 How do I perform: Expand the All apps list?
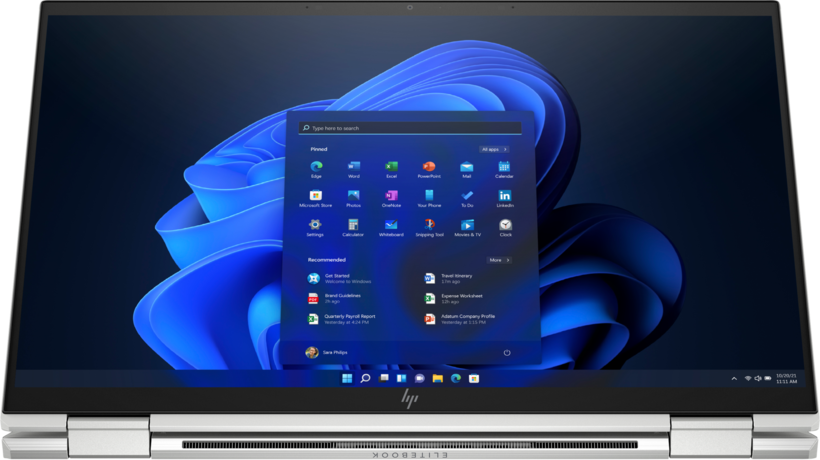click(494, 149)
